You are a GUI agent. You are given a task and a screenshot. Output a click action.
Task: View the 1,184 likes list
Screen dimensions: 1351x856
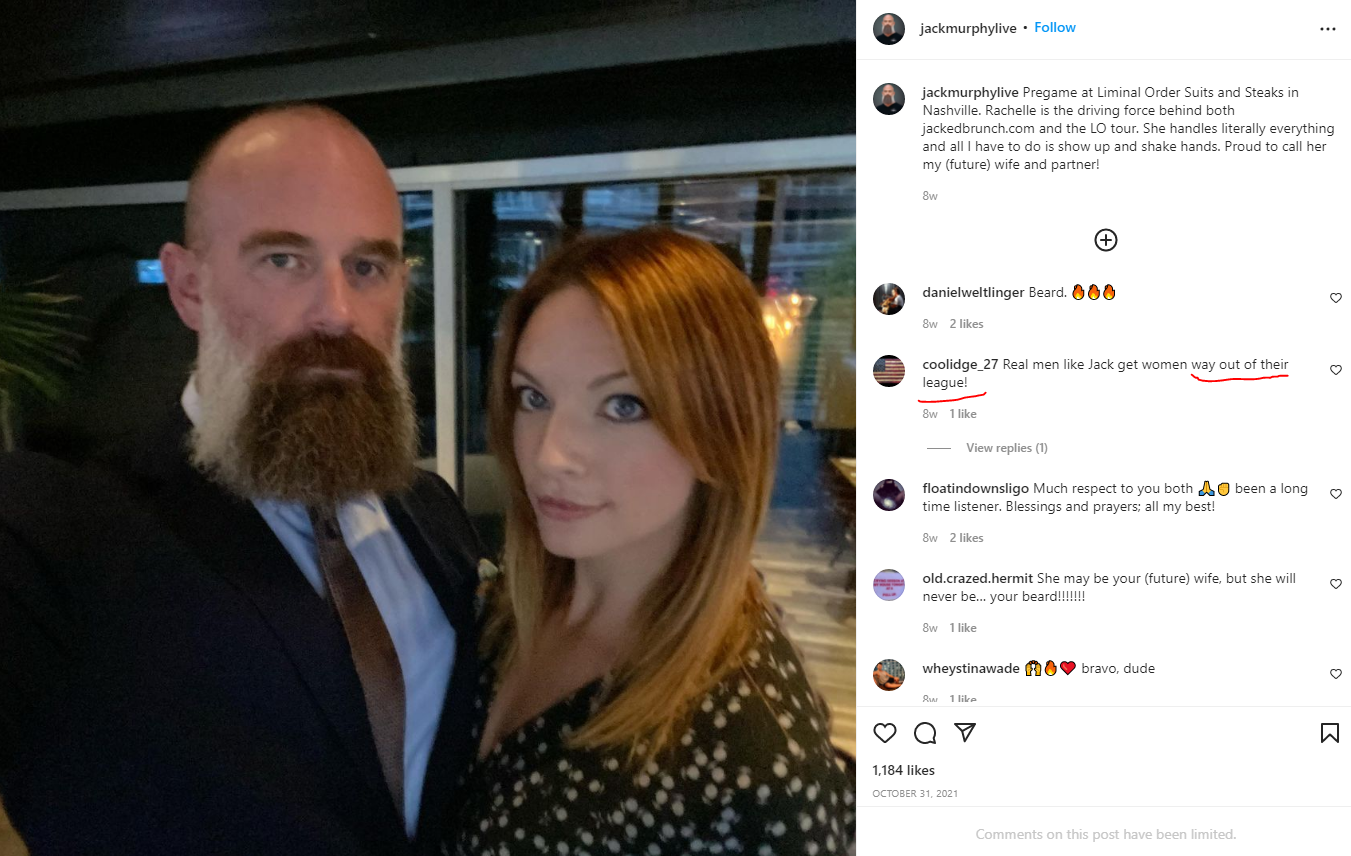(903, 770)
